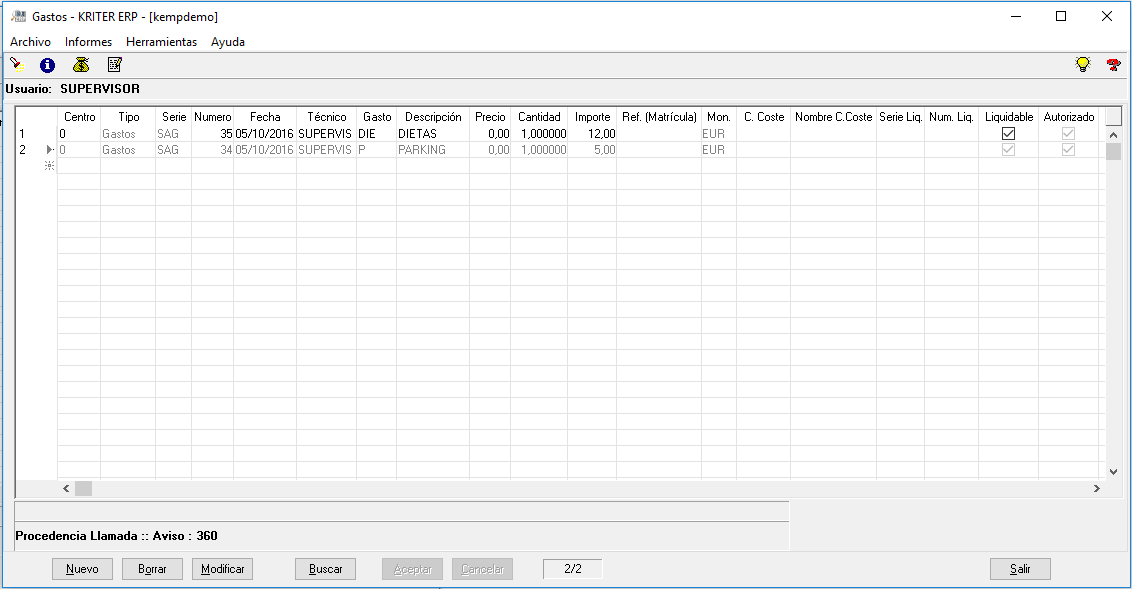
Task: Toggle Liquidable checkbox for DIETAS row
Action: [x=1008, y=134]
